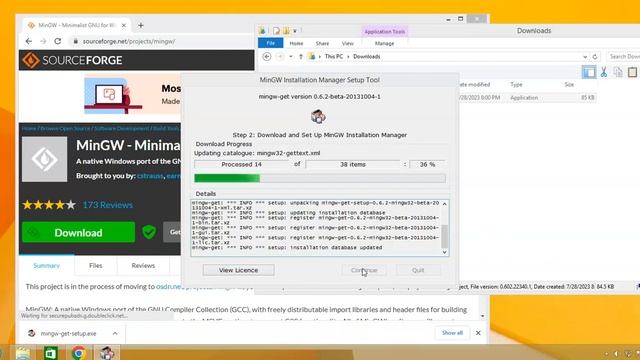640x360 pixels.
Task: Open the 173 Reviews link
Action: (x=108, y=205)
